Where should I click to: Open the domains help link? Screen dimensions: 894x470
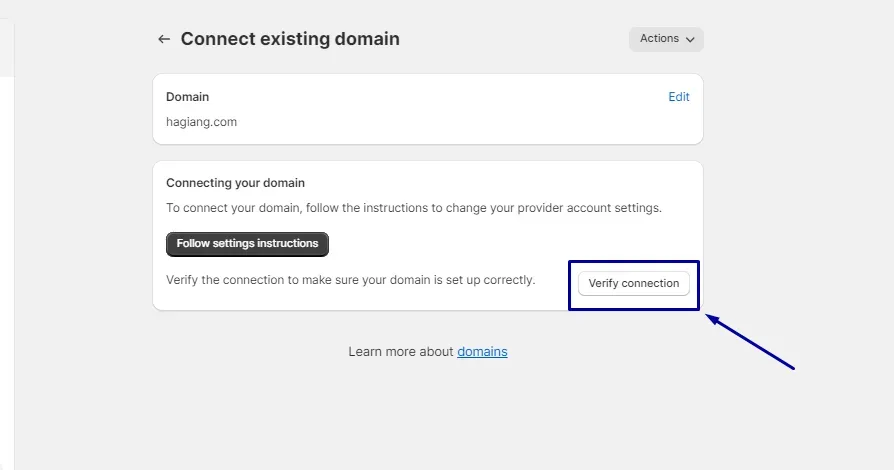click(x=482, y=352)
